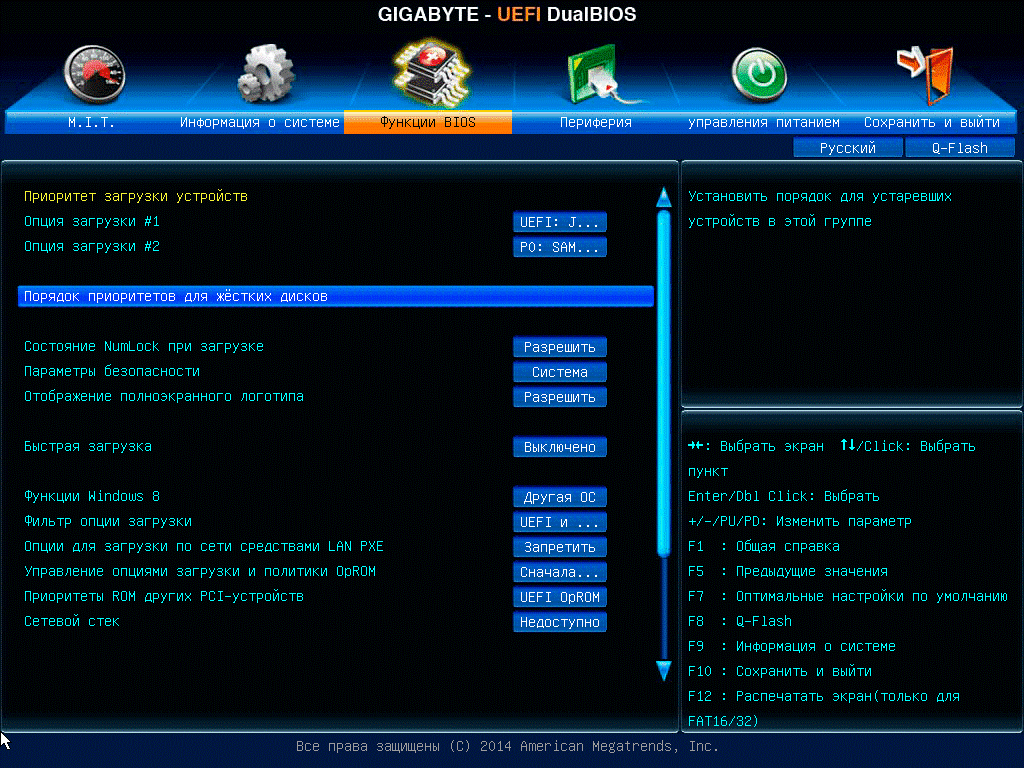Launch the Q-Flash button
The width and height of the screenshot is (1024, 768).
(x=959, y=148)
